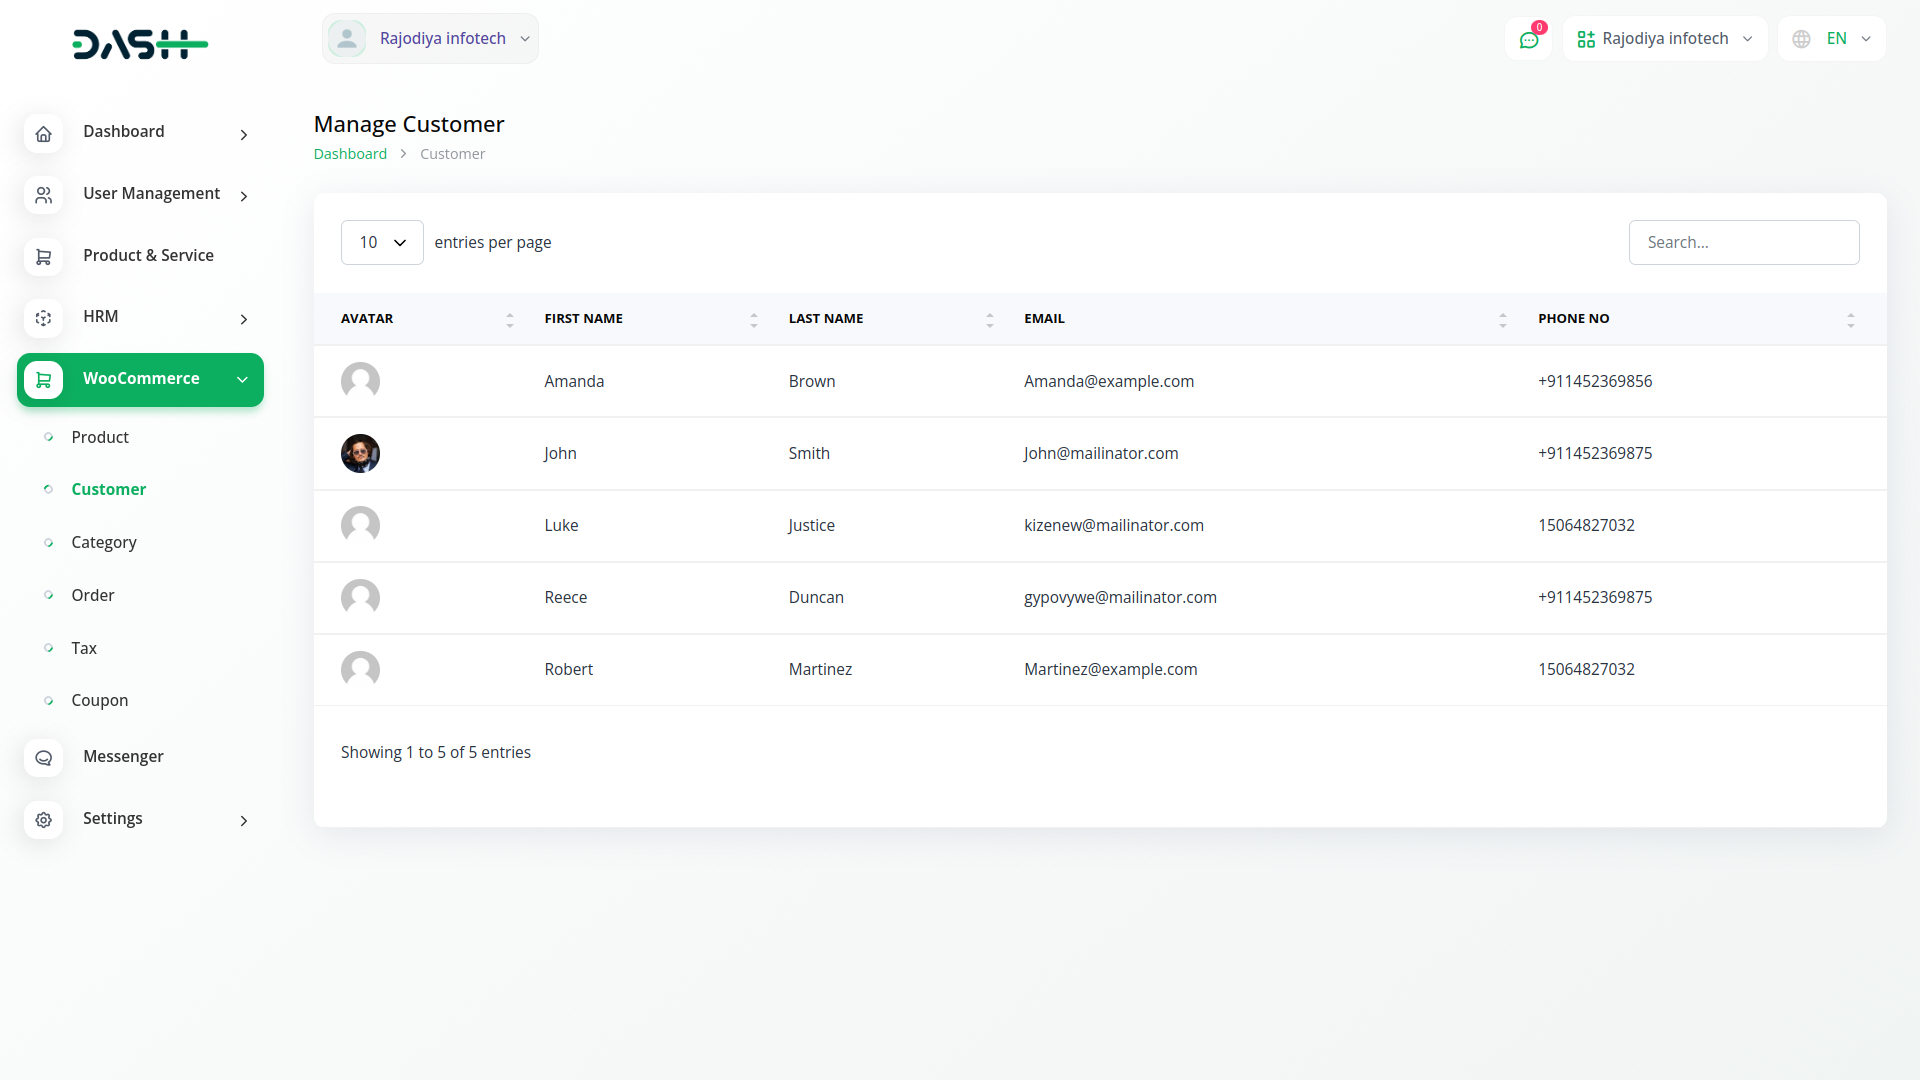Image resolution: width=1920 pixels, height=1080 pixels.
Task: Click John Smith's avatar photo
Action: [360, 453]
